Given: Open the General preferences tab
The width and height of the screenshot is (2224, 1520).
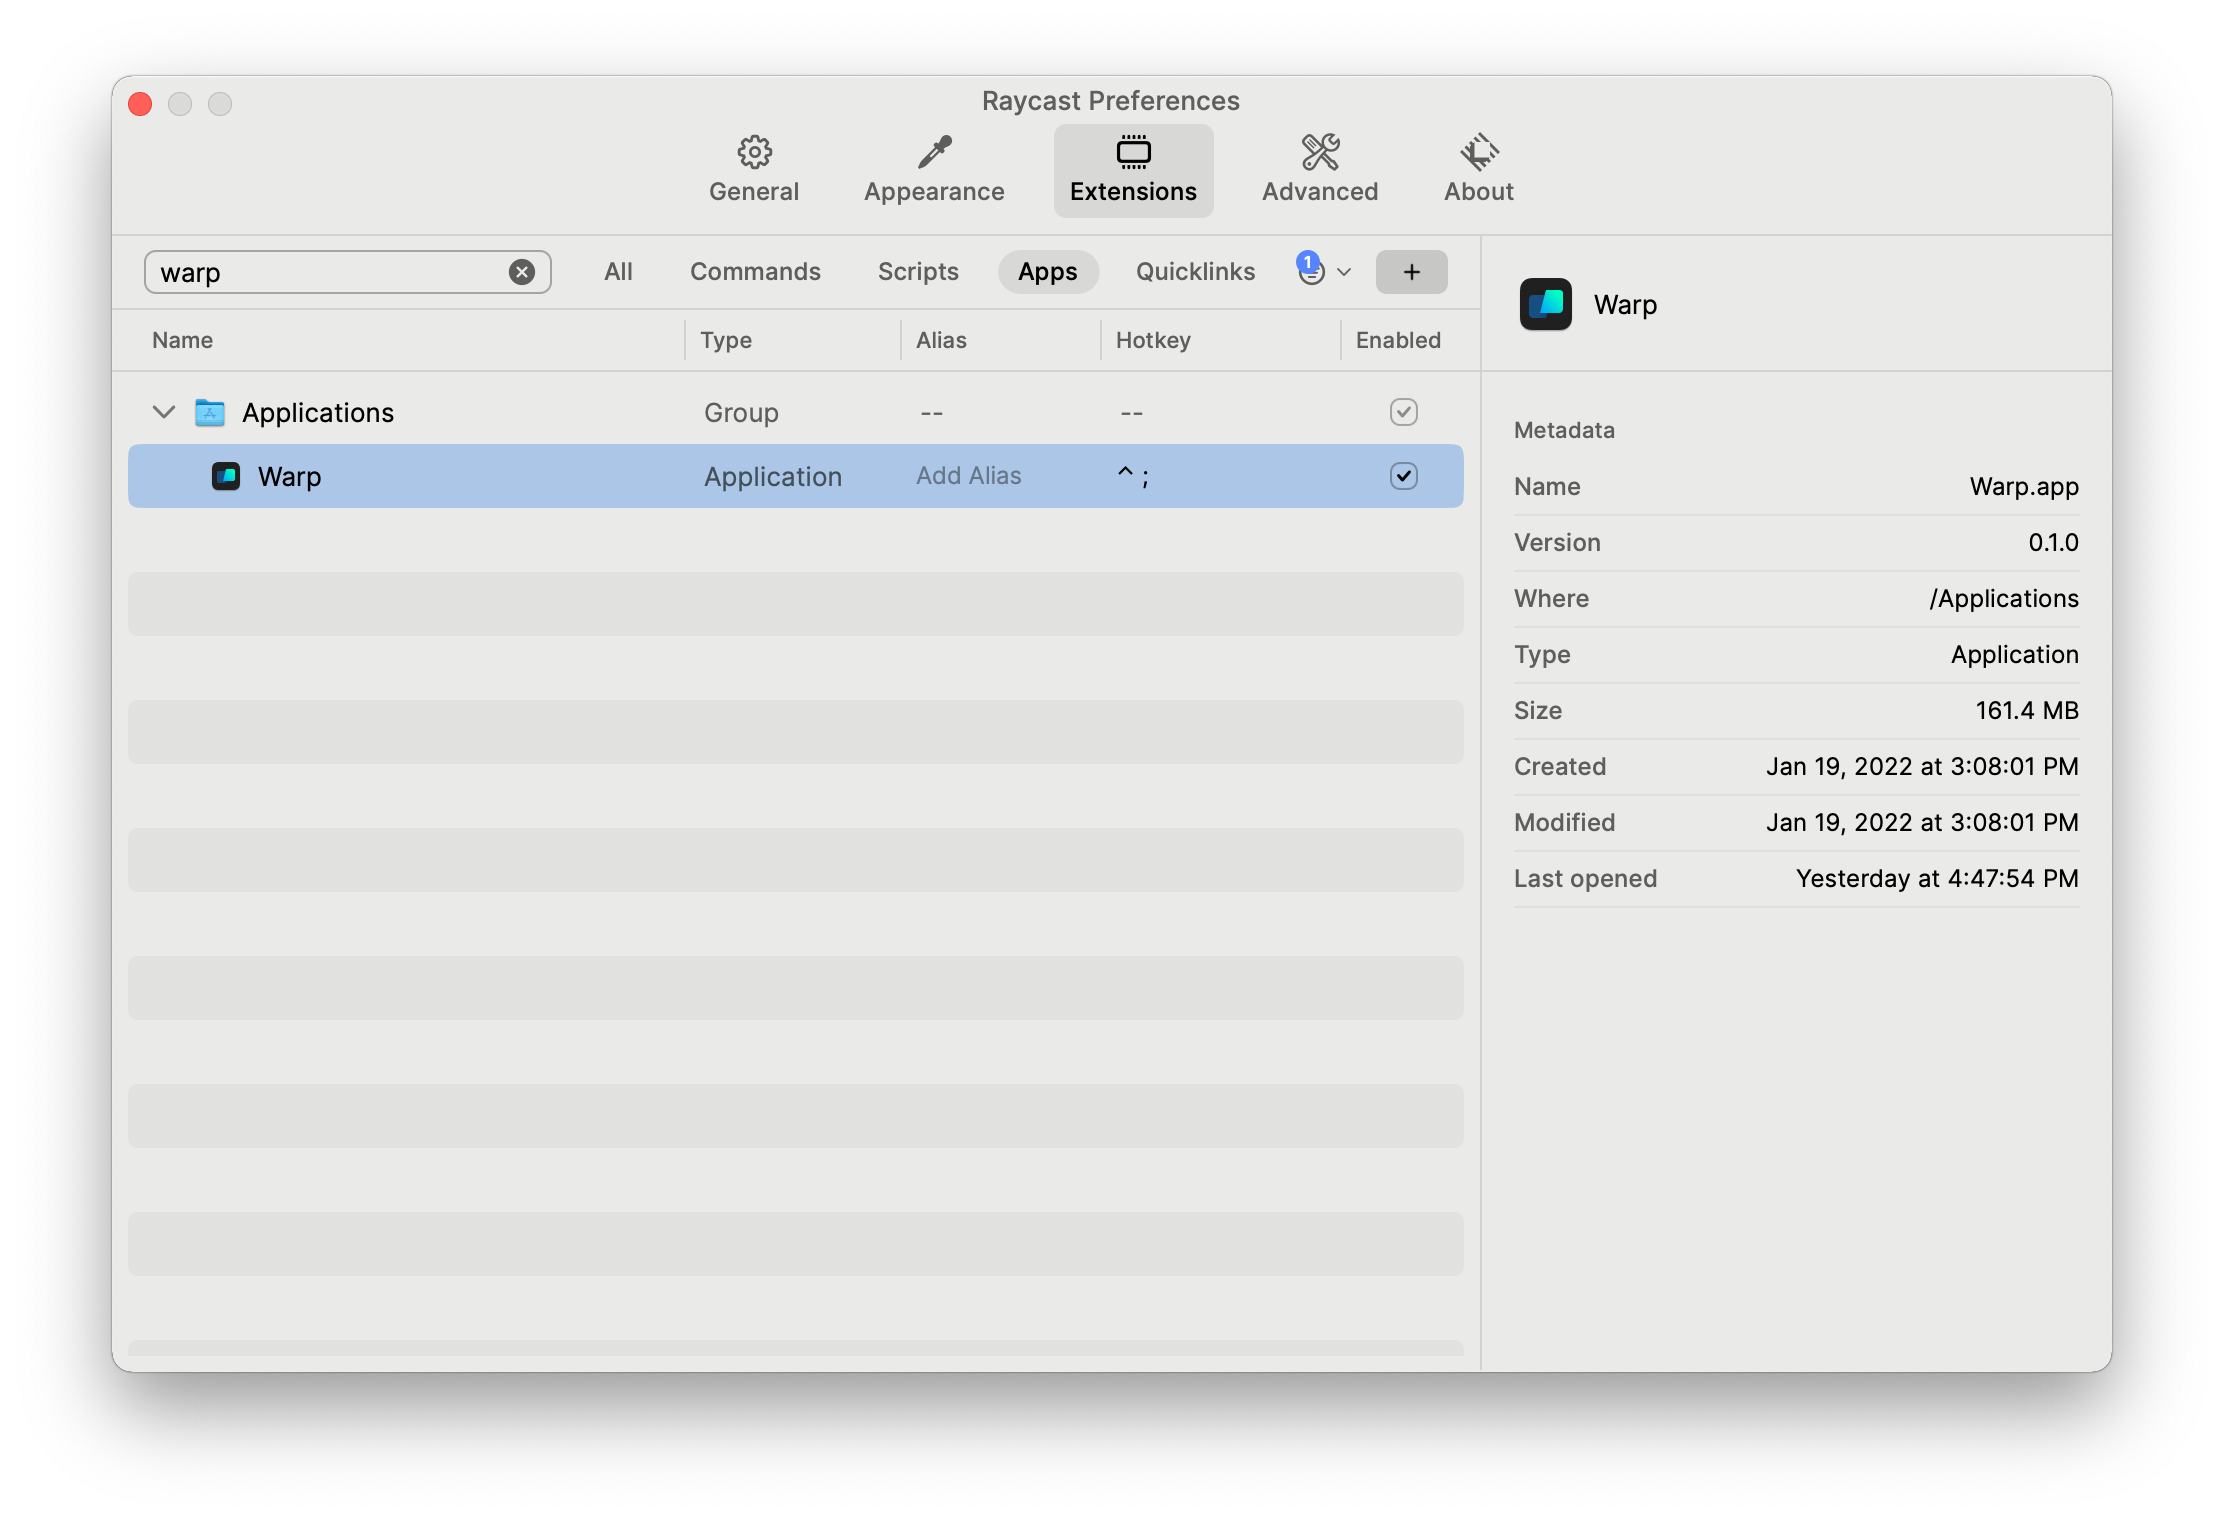Looking at the screenshot, I should pos(754,171).
